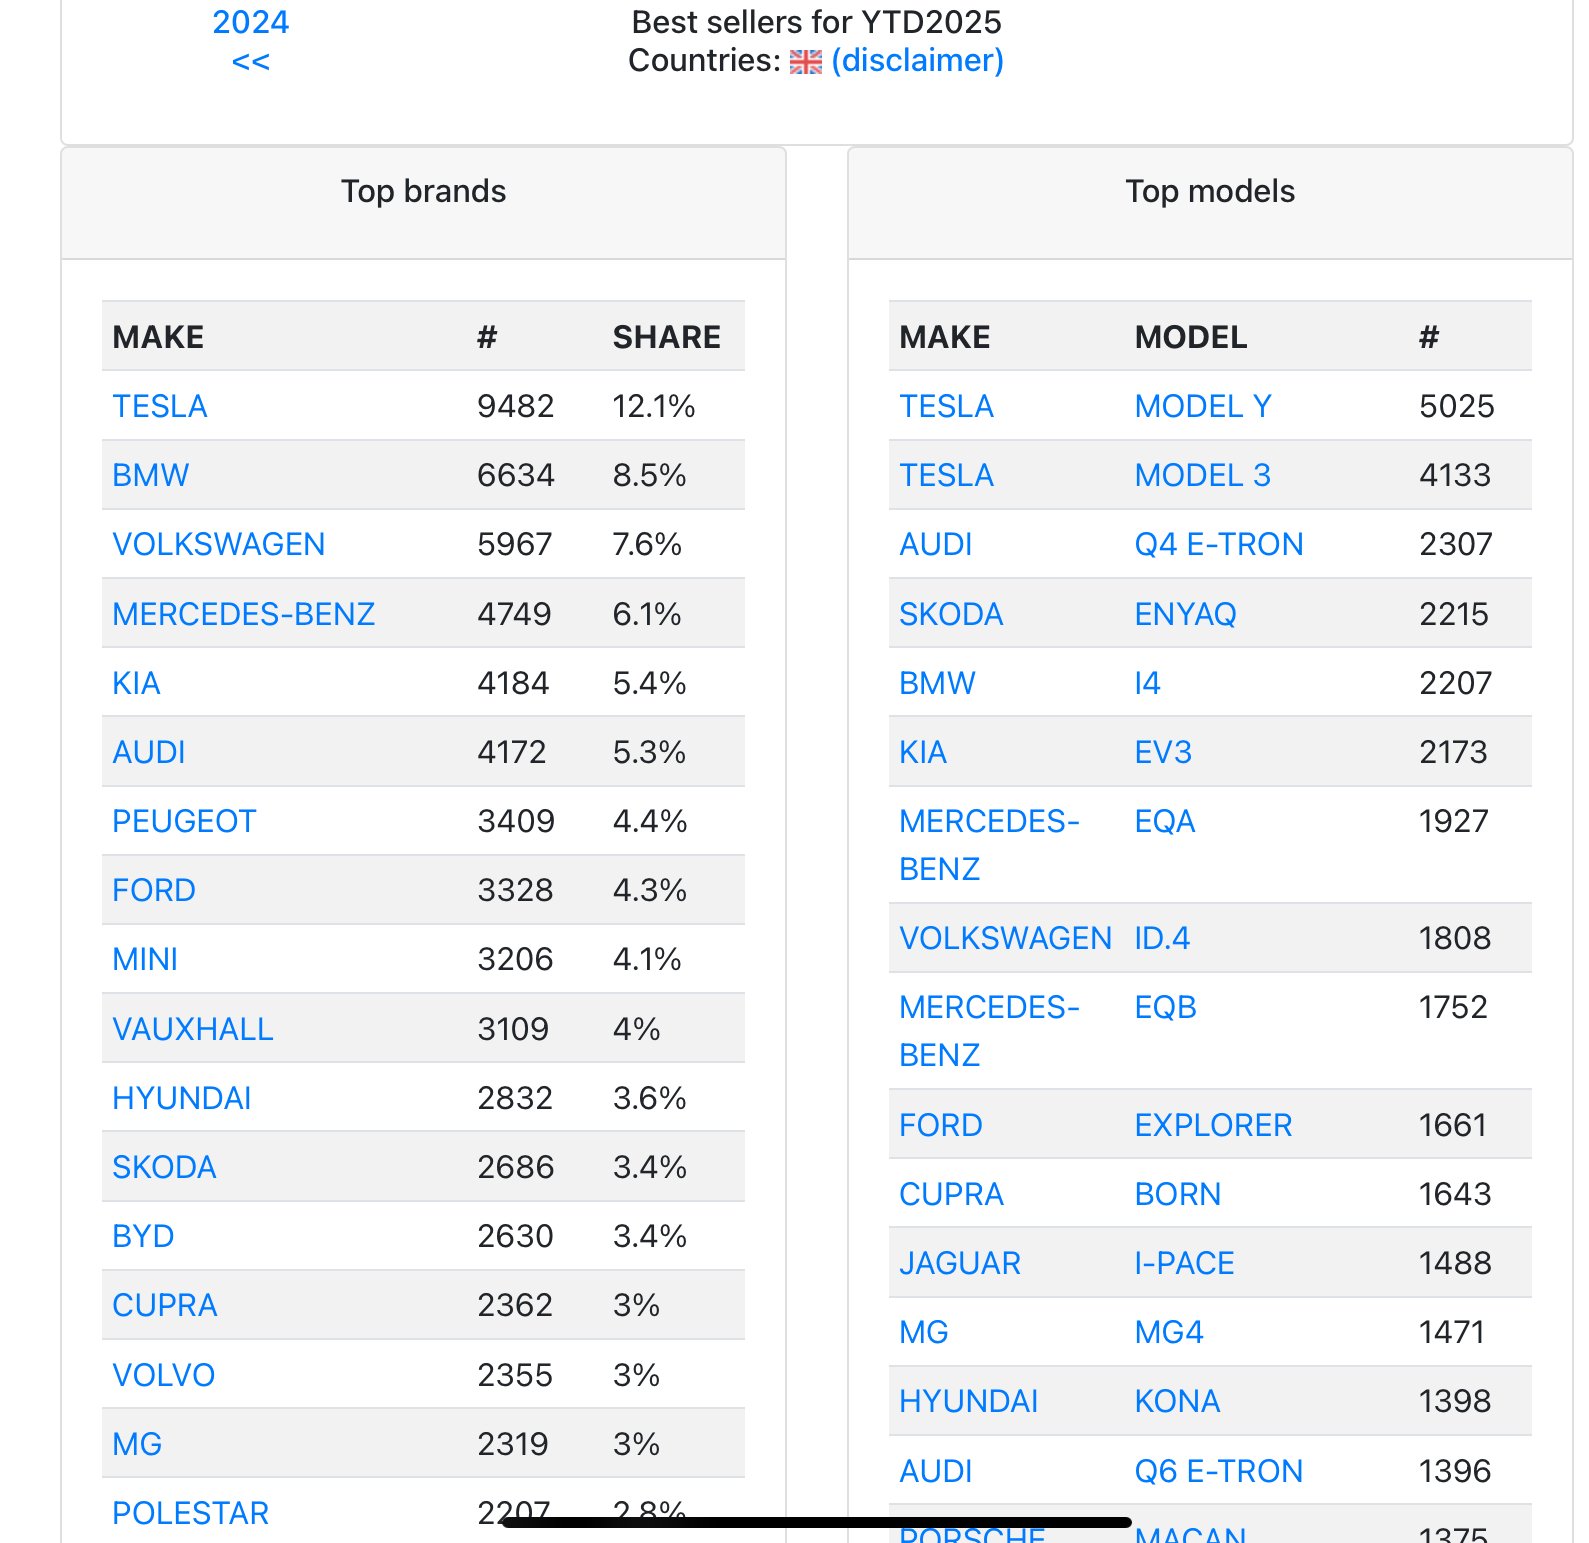The height and width of the screenshot is (1543, 1589).
Task: Click the POLESTAR brand link
Action: [x=190, y=1513]
